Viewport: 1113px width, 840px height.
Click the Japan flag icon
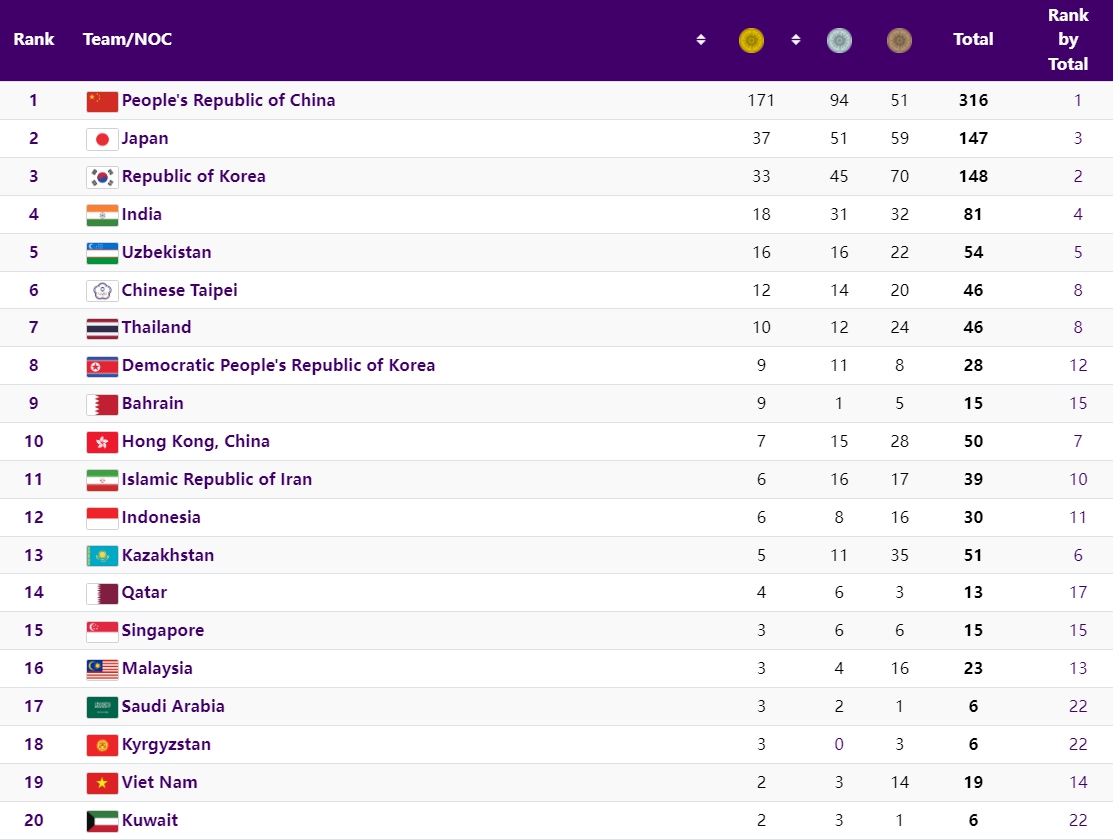102,139
